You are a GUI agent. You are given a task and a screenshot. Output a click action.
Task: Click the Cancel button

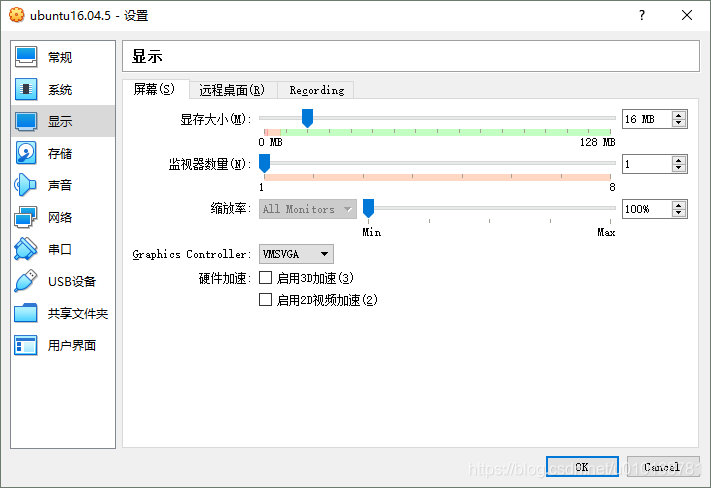click(x=662, y=467)
